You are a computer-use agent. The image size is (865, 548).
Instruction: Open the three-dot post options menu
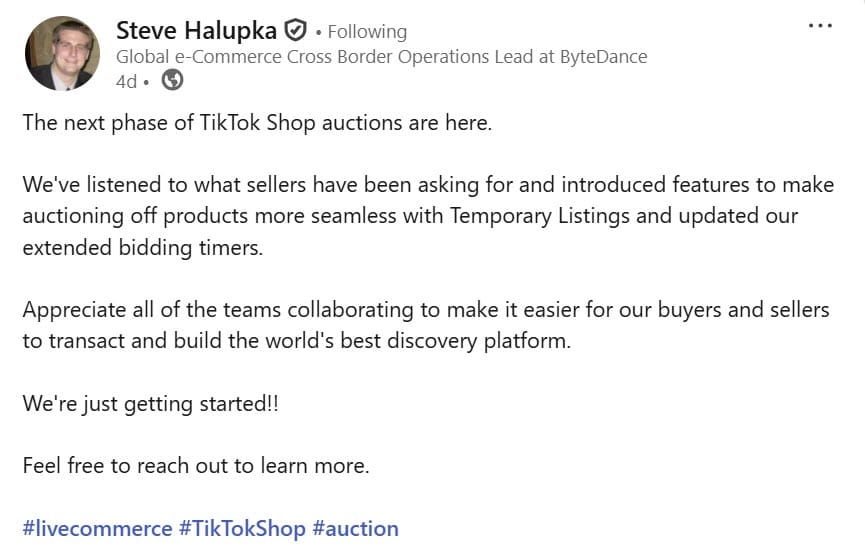click(x=819, y=26)
